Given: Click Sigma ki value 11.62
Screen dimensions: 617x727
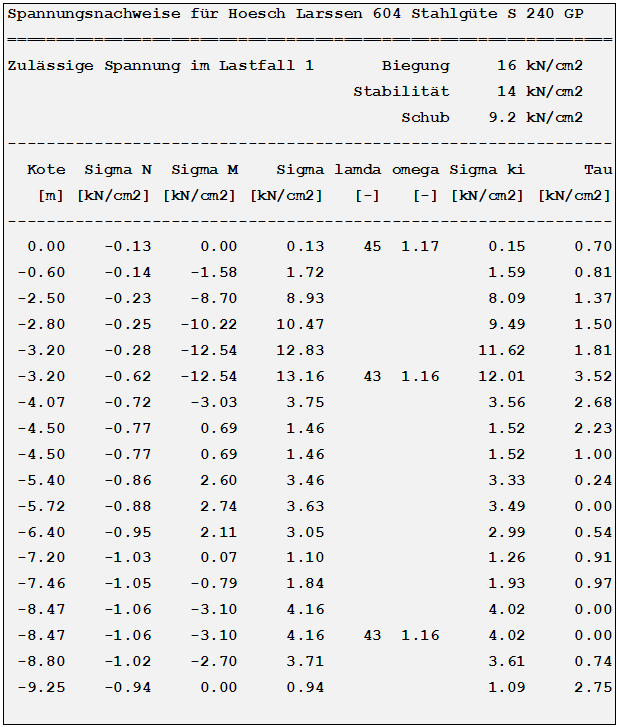Looking at the screenshot, I should [x=502, y=350].
